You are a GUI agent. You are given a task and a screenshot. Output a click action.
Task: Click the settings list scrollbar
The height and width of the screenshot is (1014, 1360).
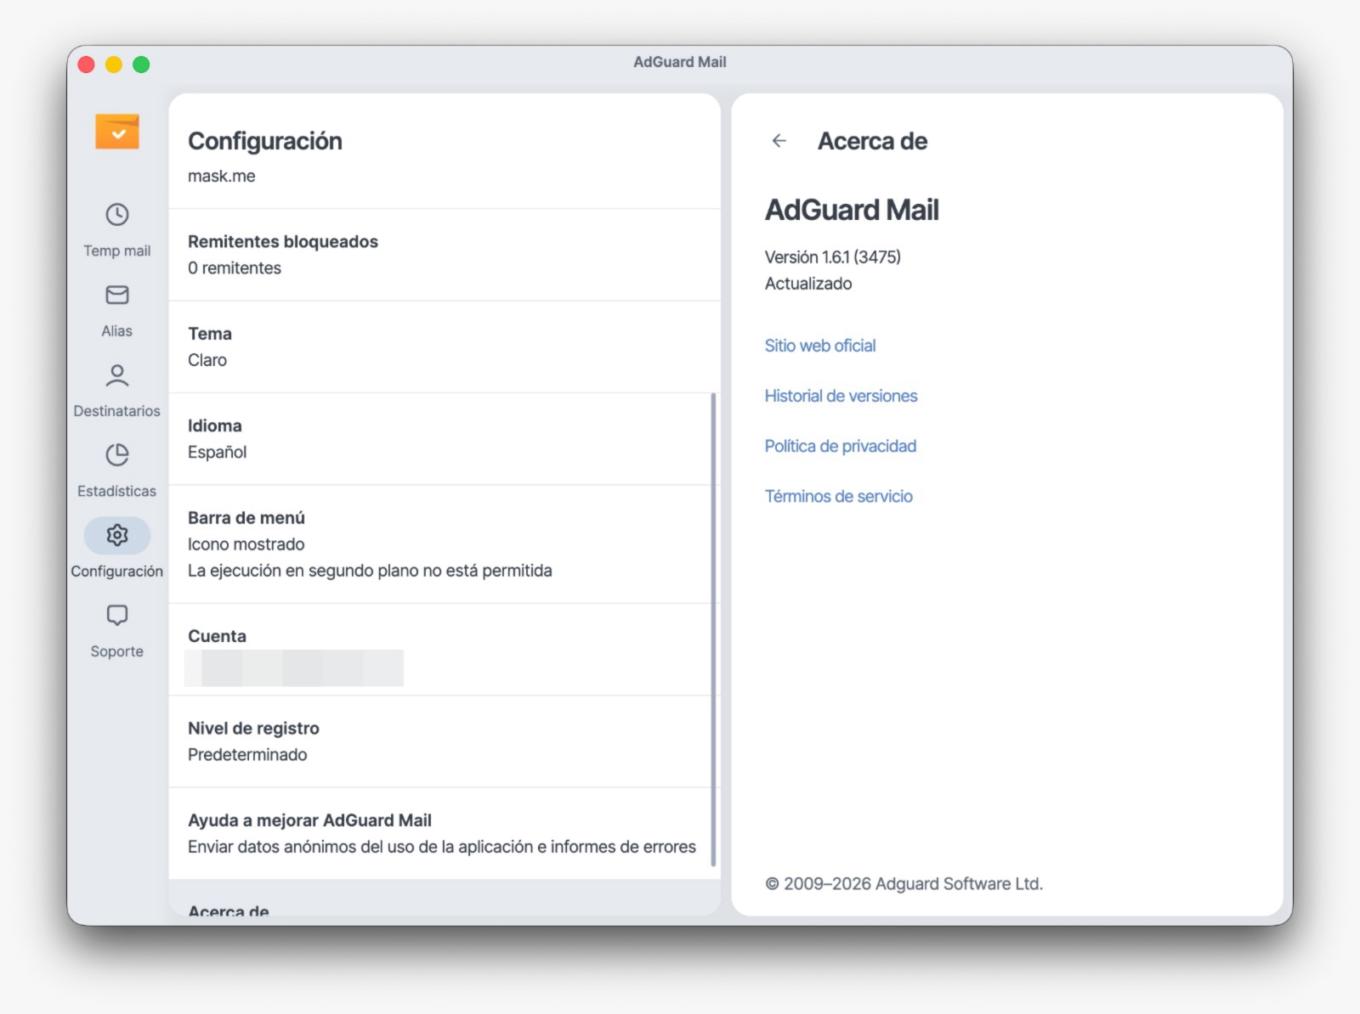(713, 629)
